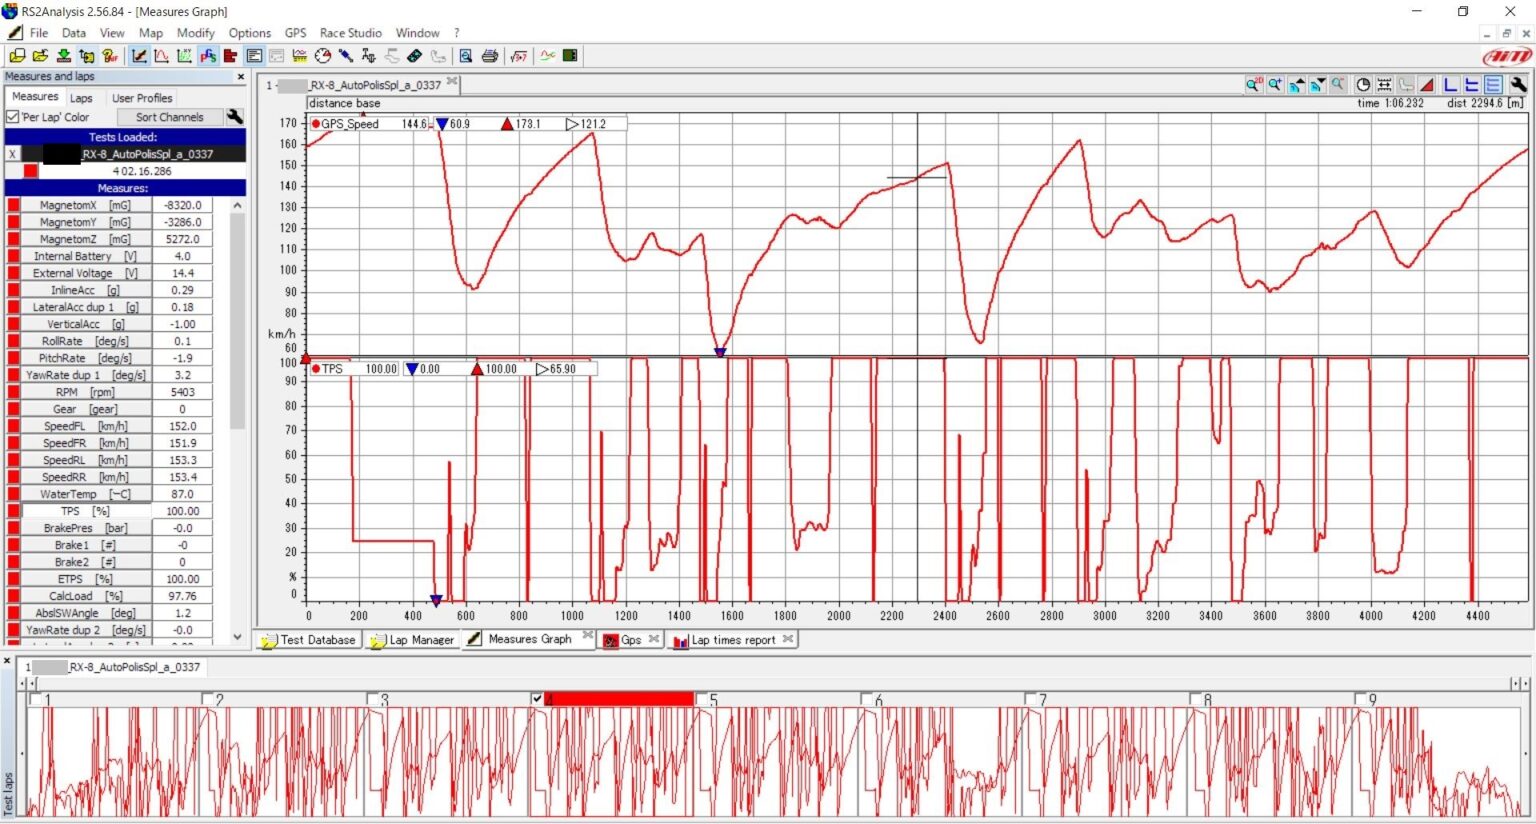Viewport: 1536px width, 824px height.
Task: Click the stacked-lines tiled graph layout icon
Action: tap(1493, 85)
